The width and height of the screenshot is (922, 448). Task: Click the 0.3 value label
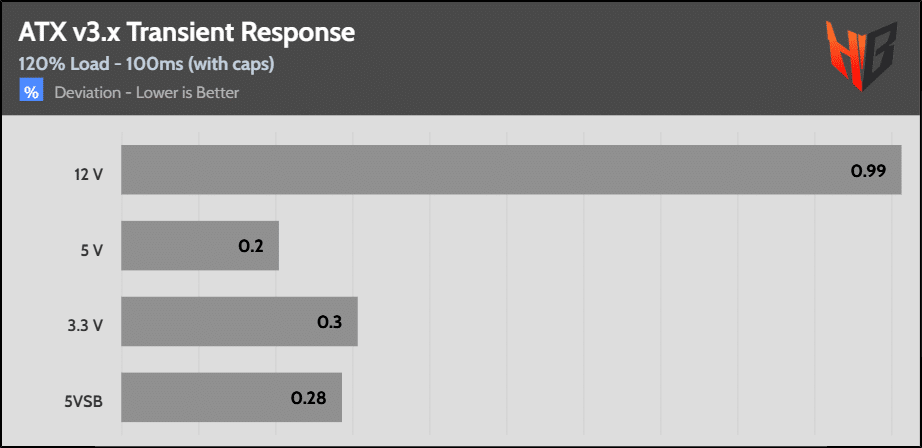pos(329,322)
